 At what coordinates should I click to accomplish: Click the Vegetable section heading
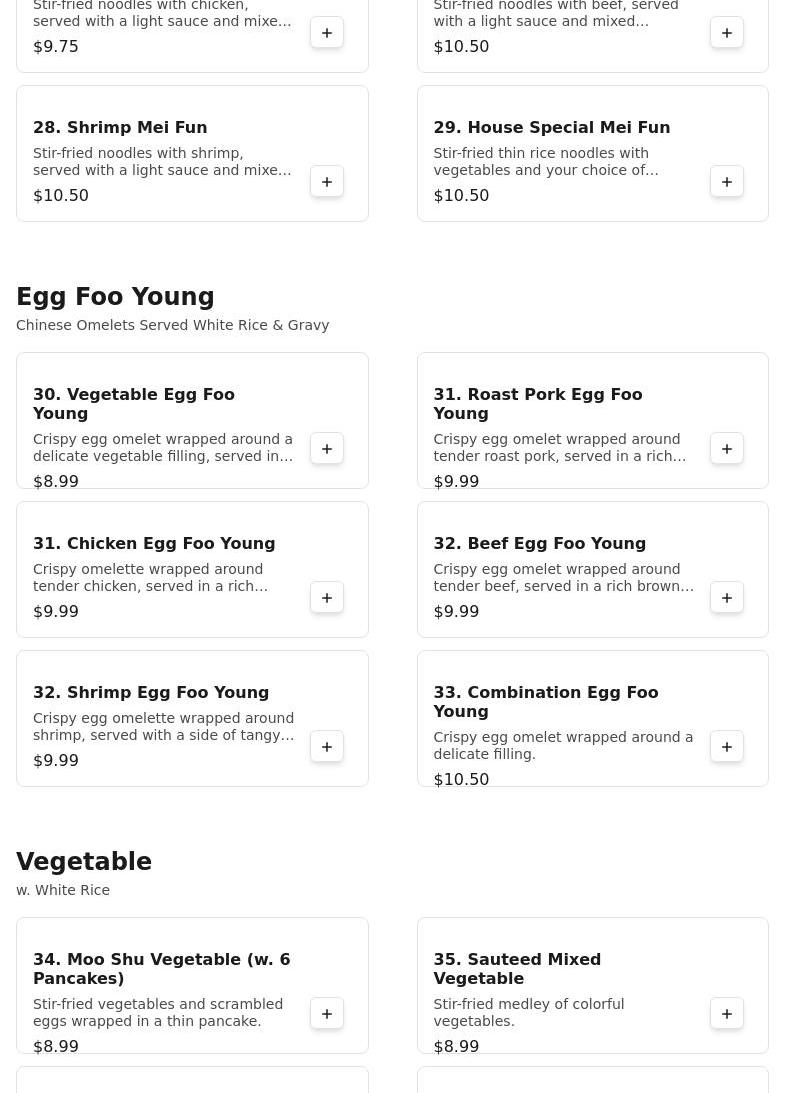[x=84, y=862]
